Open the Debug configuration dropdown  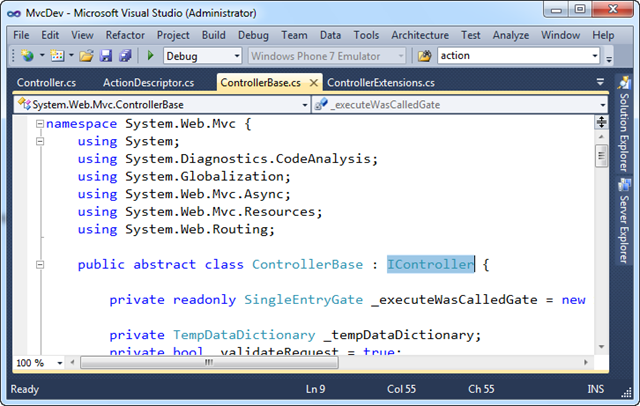pos(202,56)
